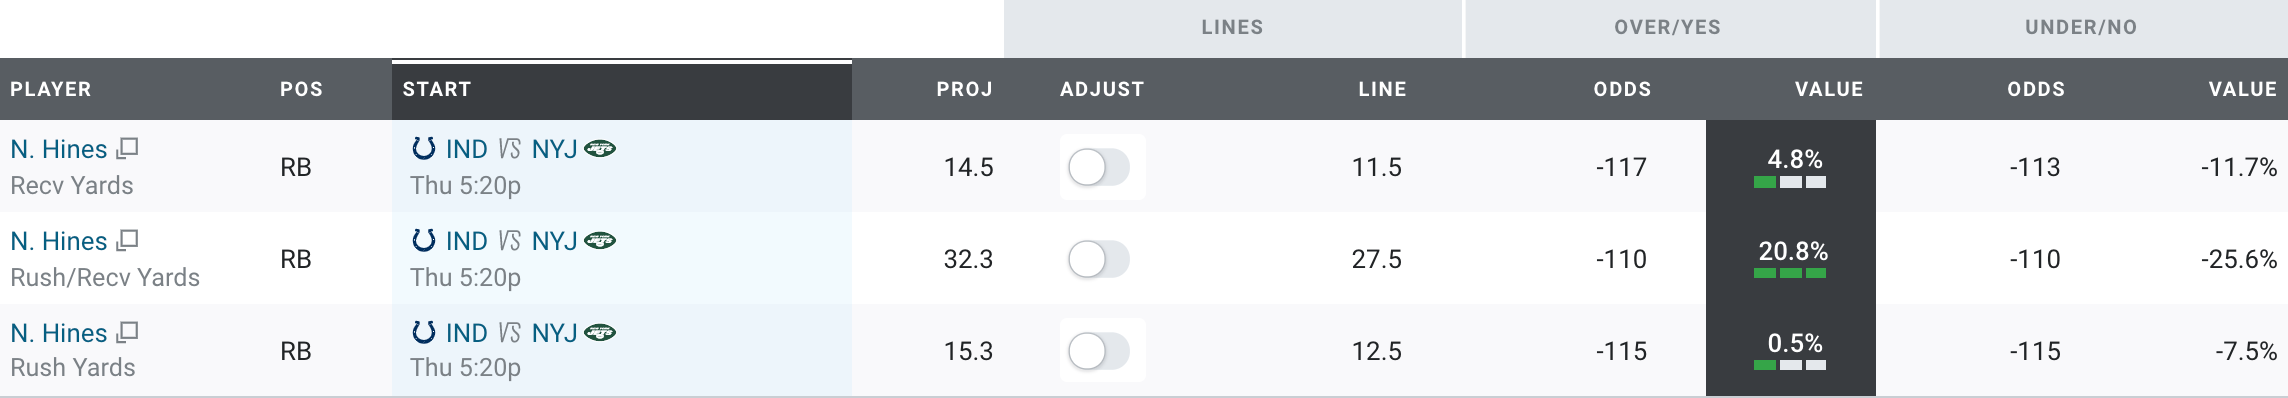Open the N. Hines link in the Recv Yards row

[59, 149]
